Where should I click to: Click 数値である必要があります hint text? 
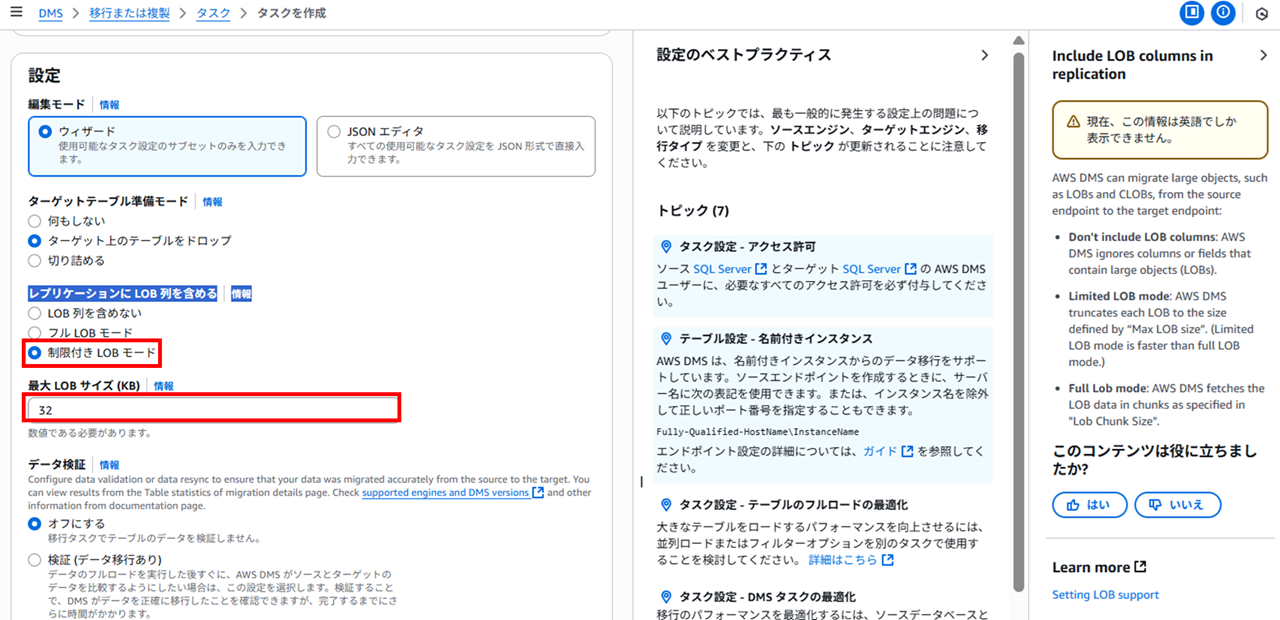pyautogui.click(x=90, y=433)
